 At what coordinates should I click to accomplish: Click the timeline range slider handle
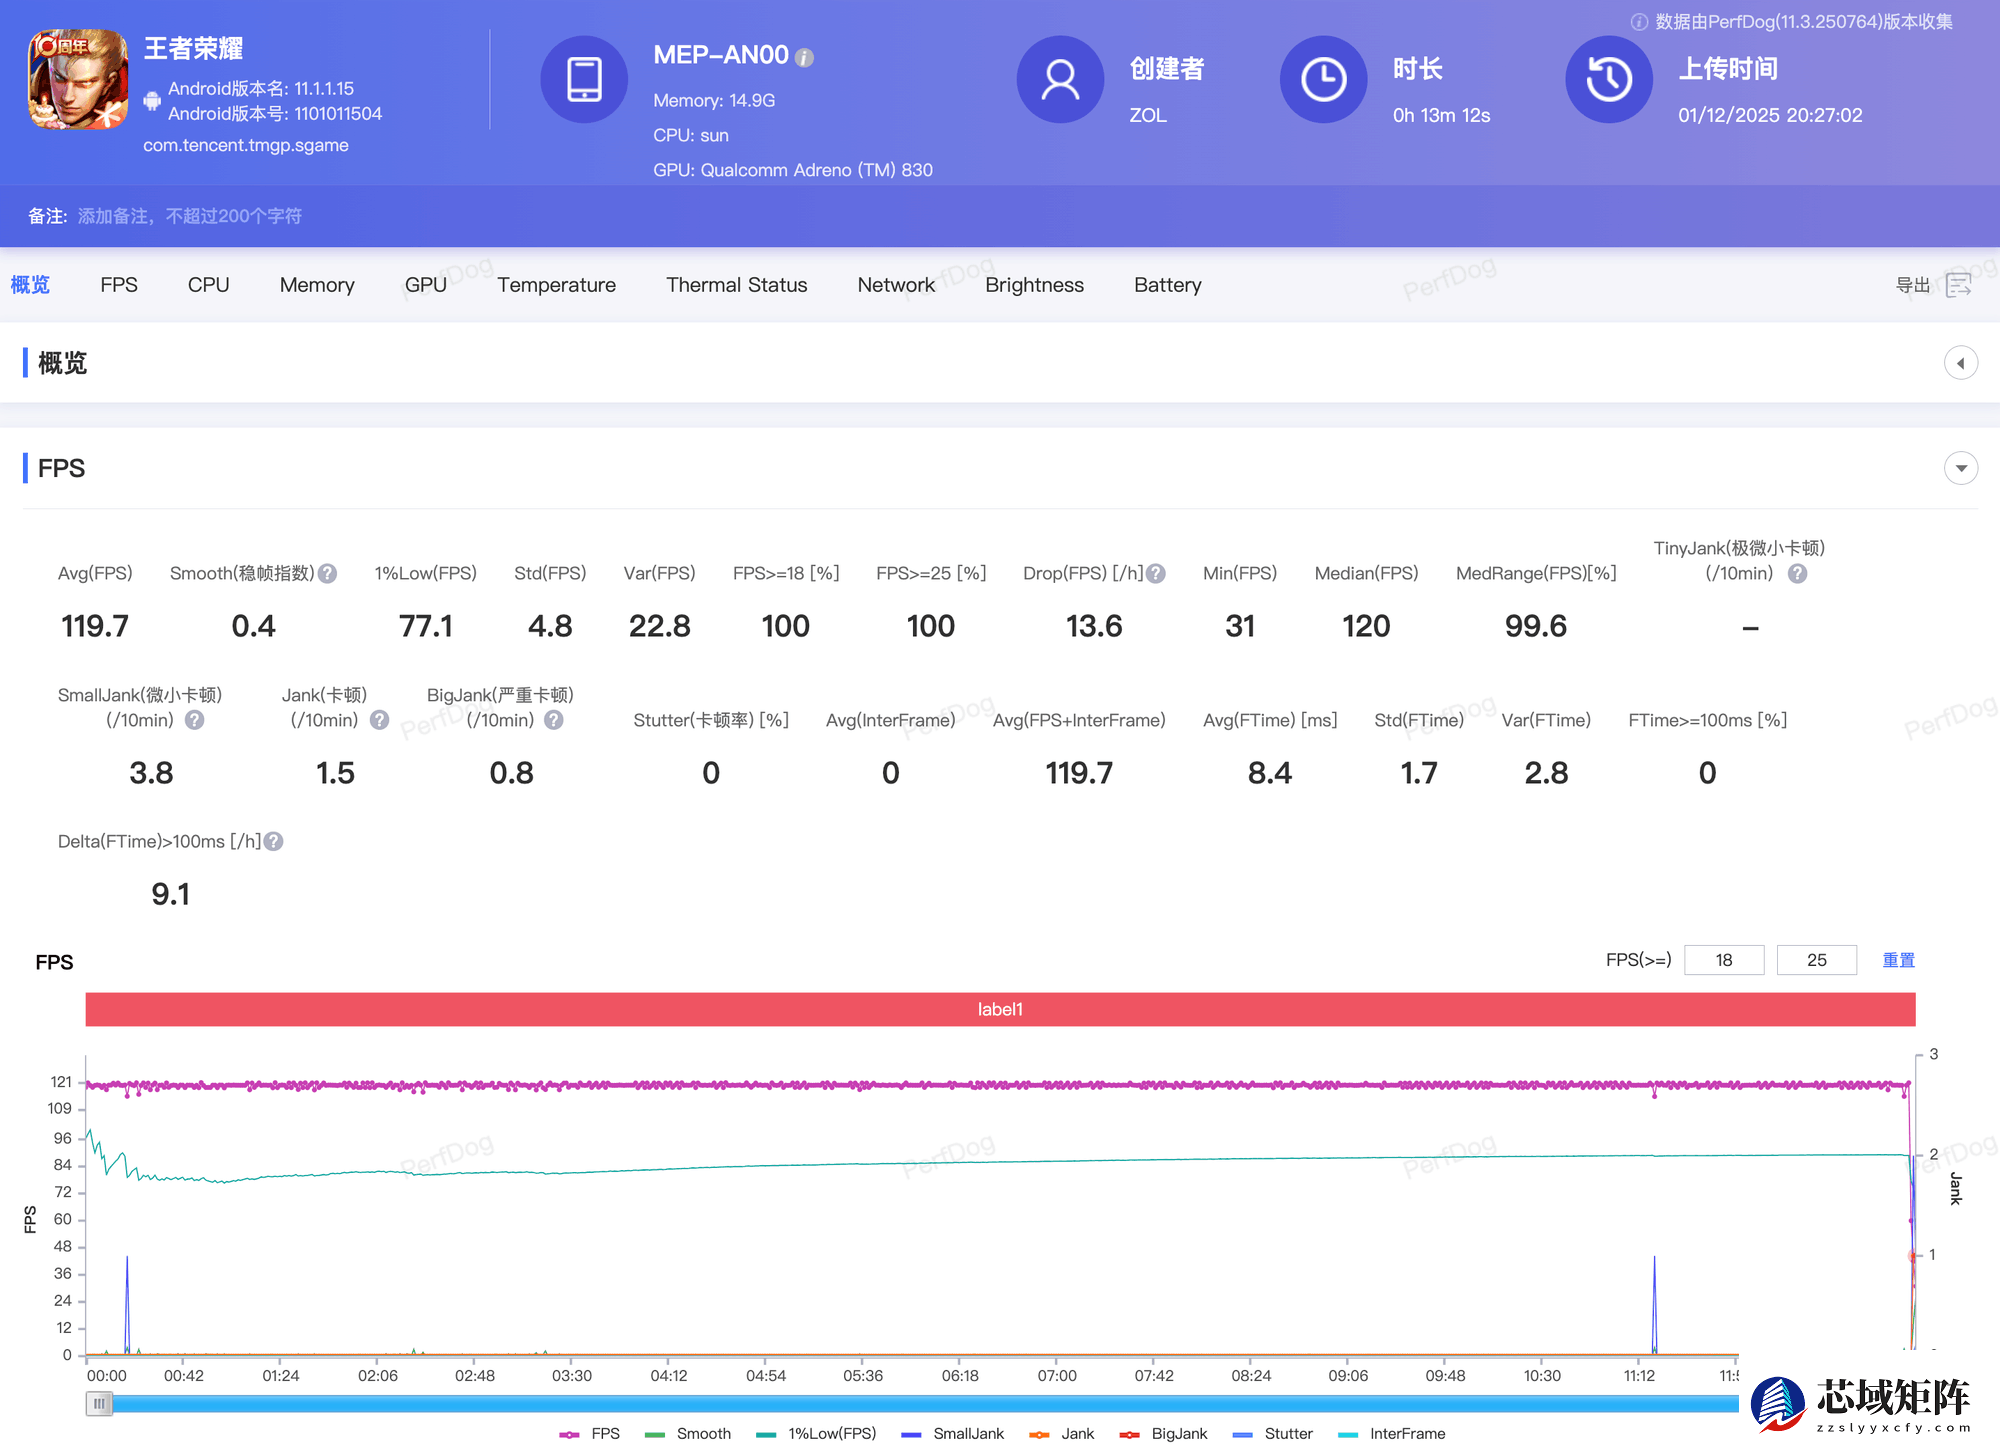point(99,1404)
